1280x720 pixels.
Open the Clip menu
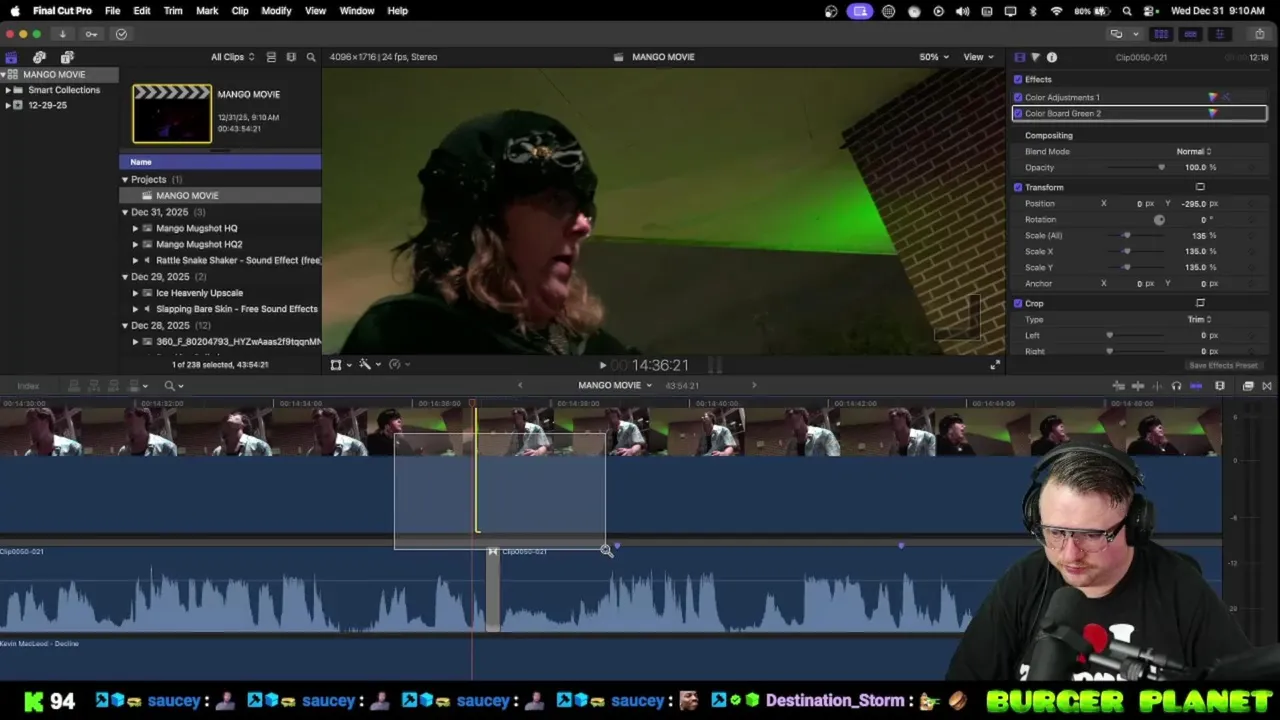point(240,11)
